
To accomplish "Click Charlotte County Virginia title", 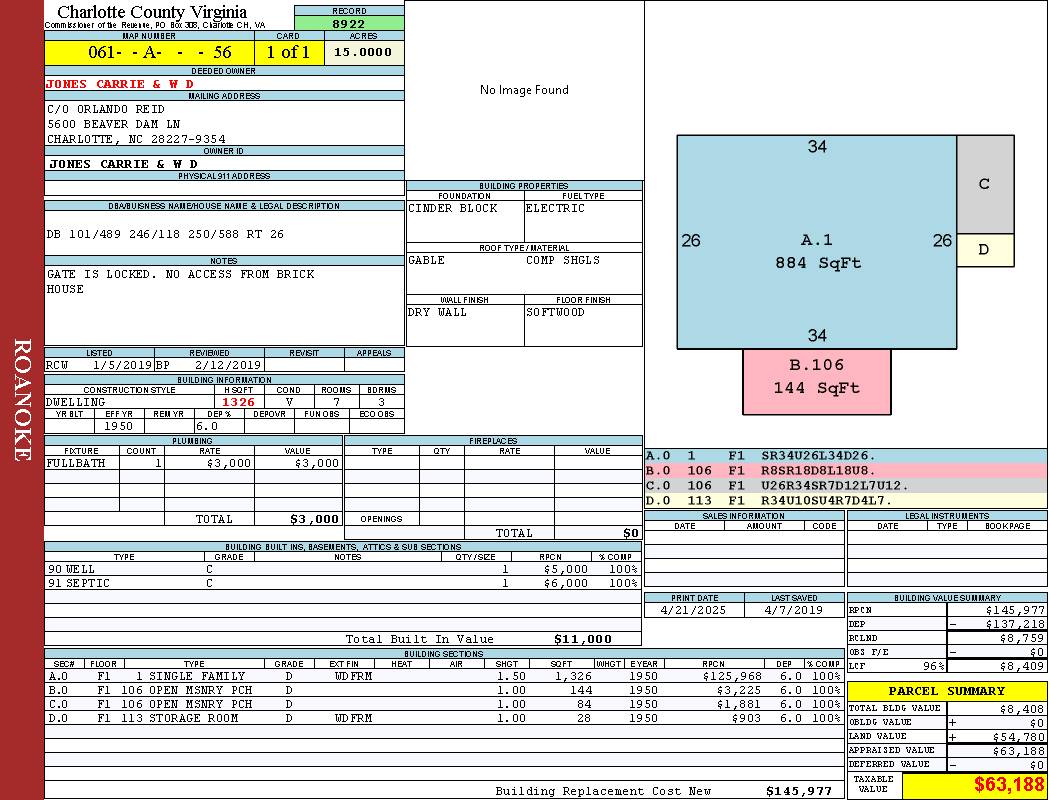I will tap(151, 12).
